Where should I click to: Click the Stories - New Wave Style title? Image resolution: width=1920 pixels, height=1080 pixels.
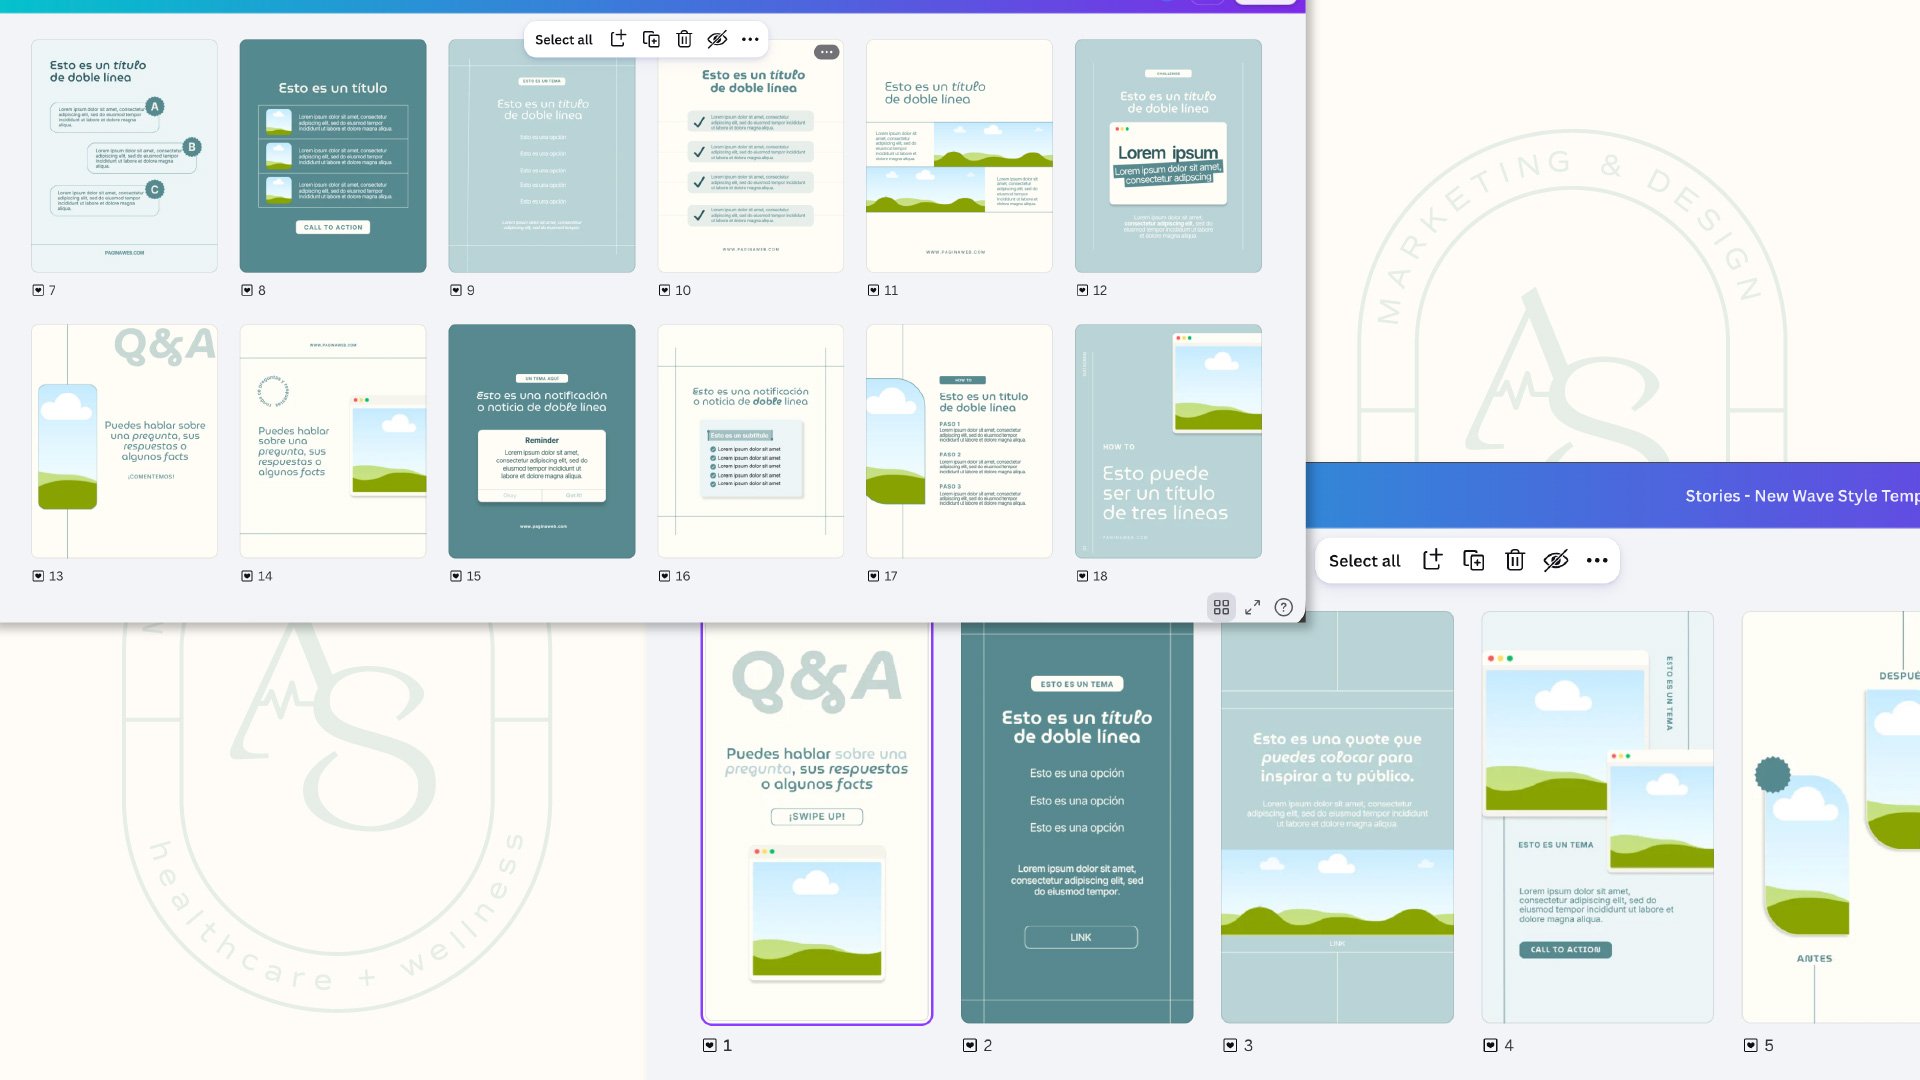1801,496
